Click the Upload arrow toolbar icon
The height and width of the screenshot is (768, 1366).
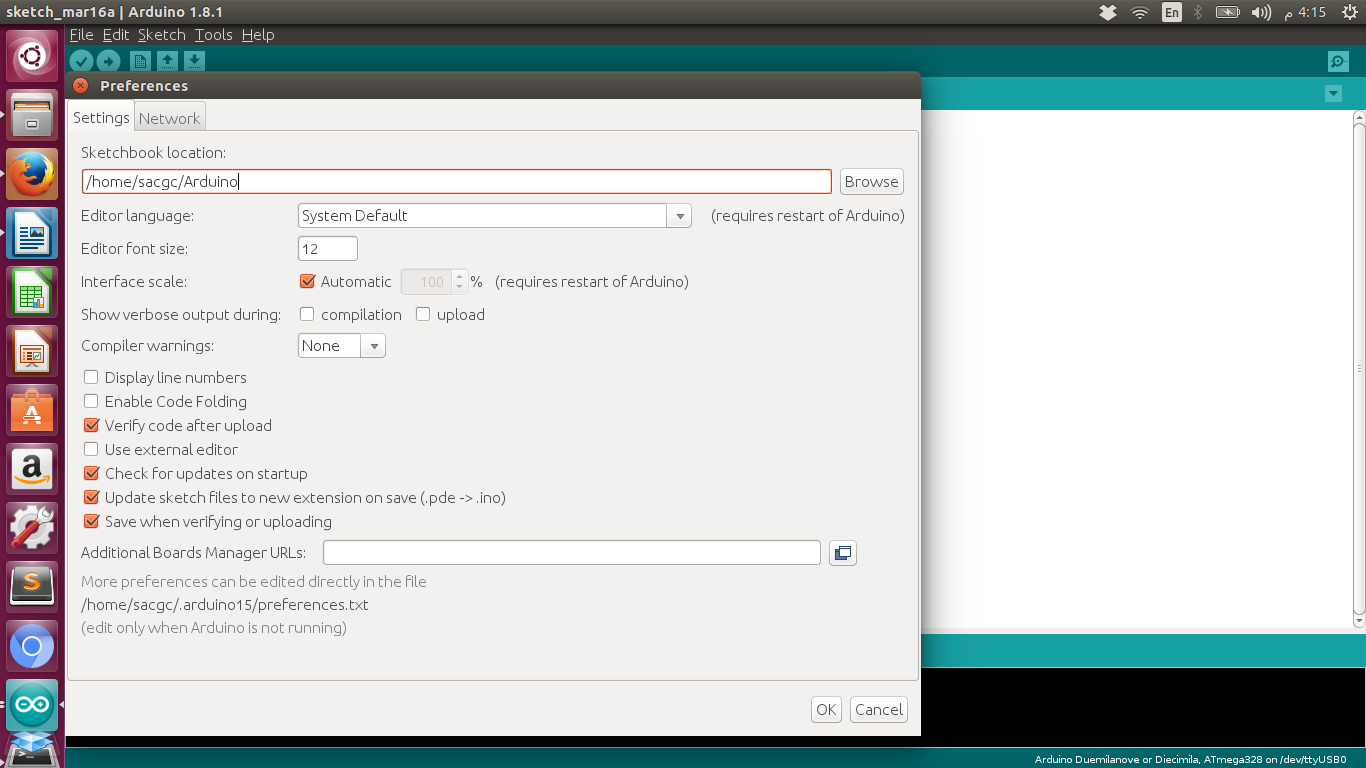[x=108, y=61]
